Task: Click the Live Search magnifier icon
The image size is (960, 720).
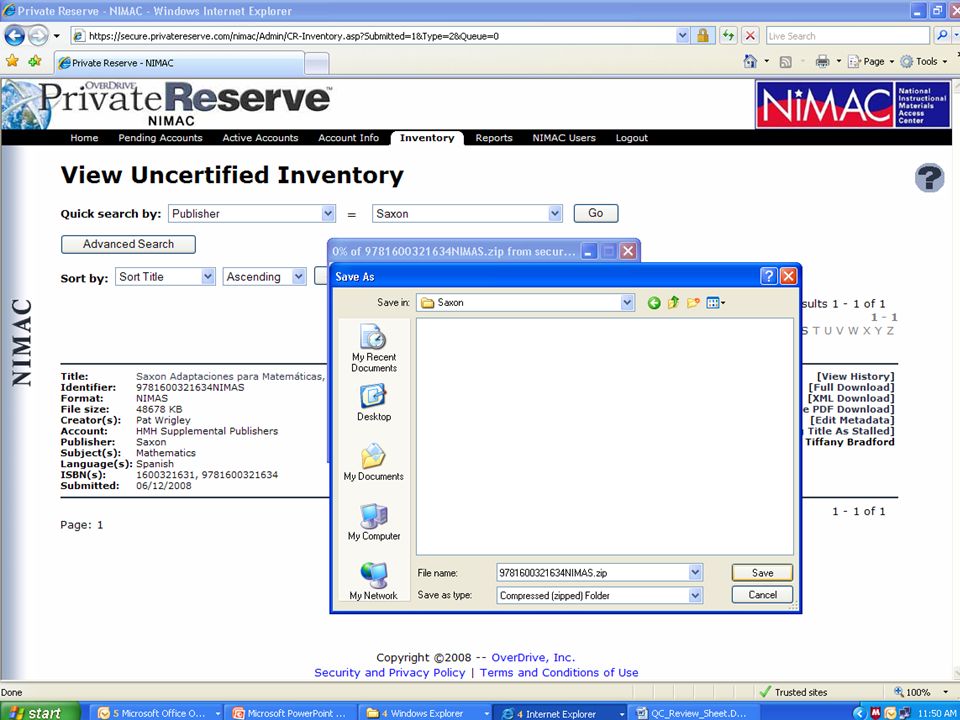Action: [943, 36]
